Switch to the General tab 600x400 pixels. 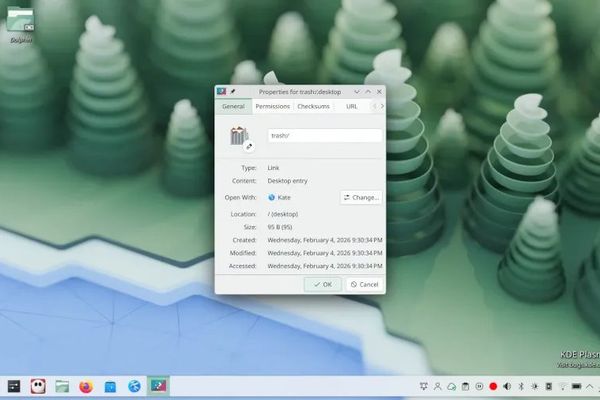point(233,106)
